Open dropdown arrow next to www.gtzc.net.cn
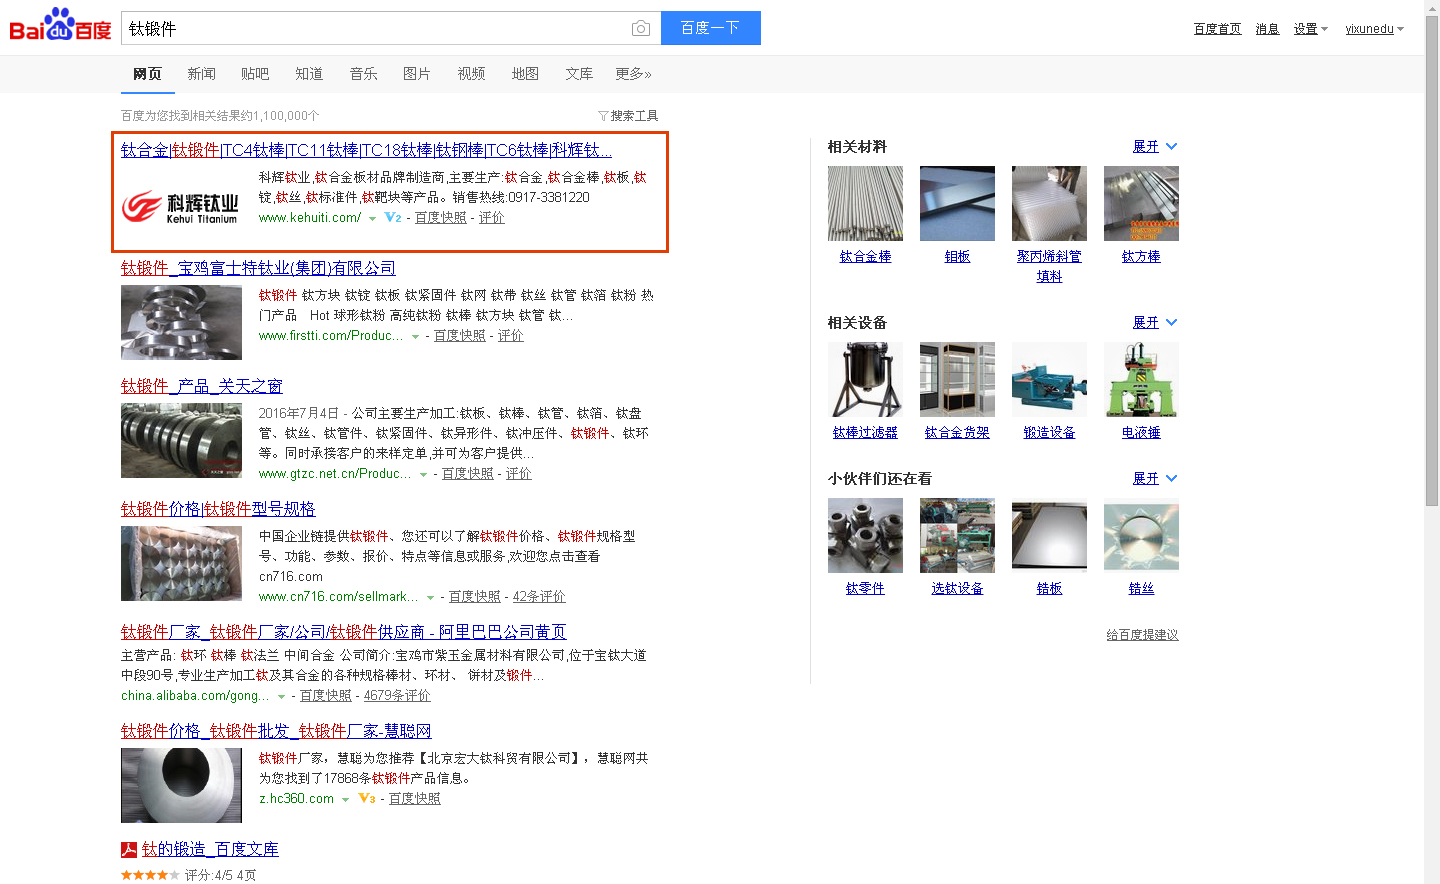This screenshot has width=1440, height=884. click(x=423, y=475)
